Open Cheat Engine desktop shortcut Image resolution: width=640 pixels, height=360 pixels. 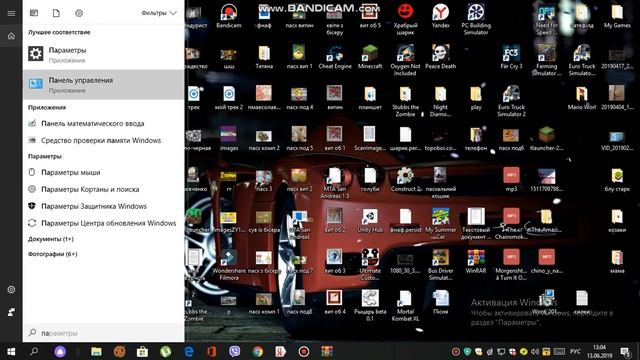tap(335, 57)
